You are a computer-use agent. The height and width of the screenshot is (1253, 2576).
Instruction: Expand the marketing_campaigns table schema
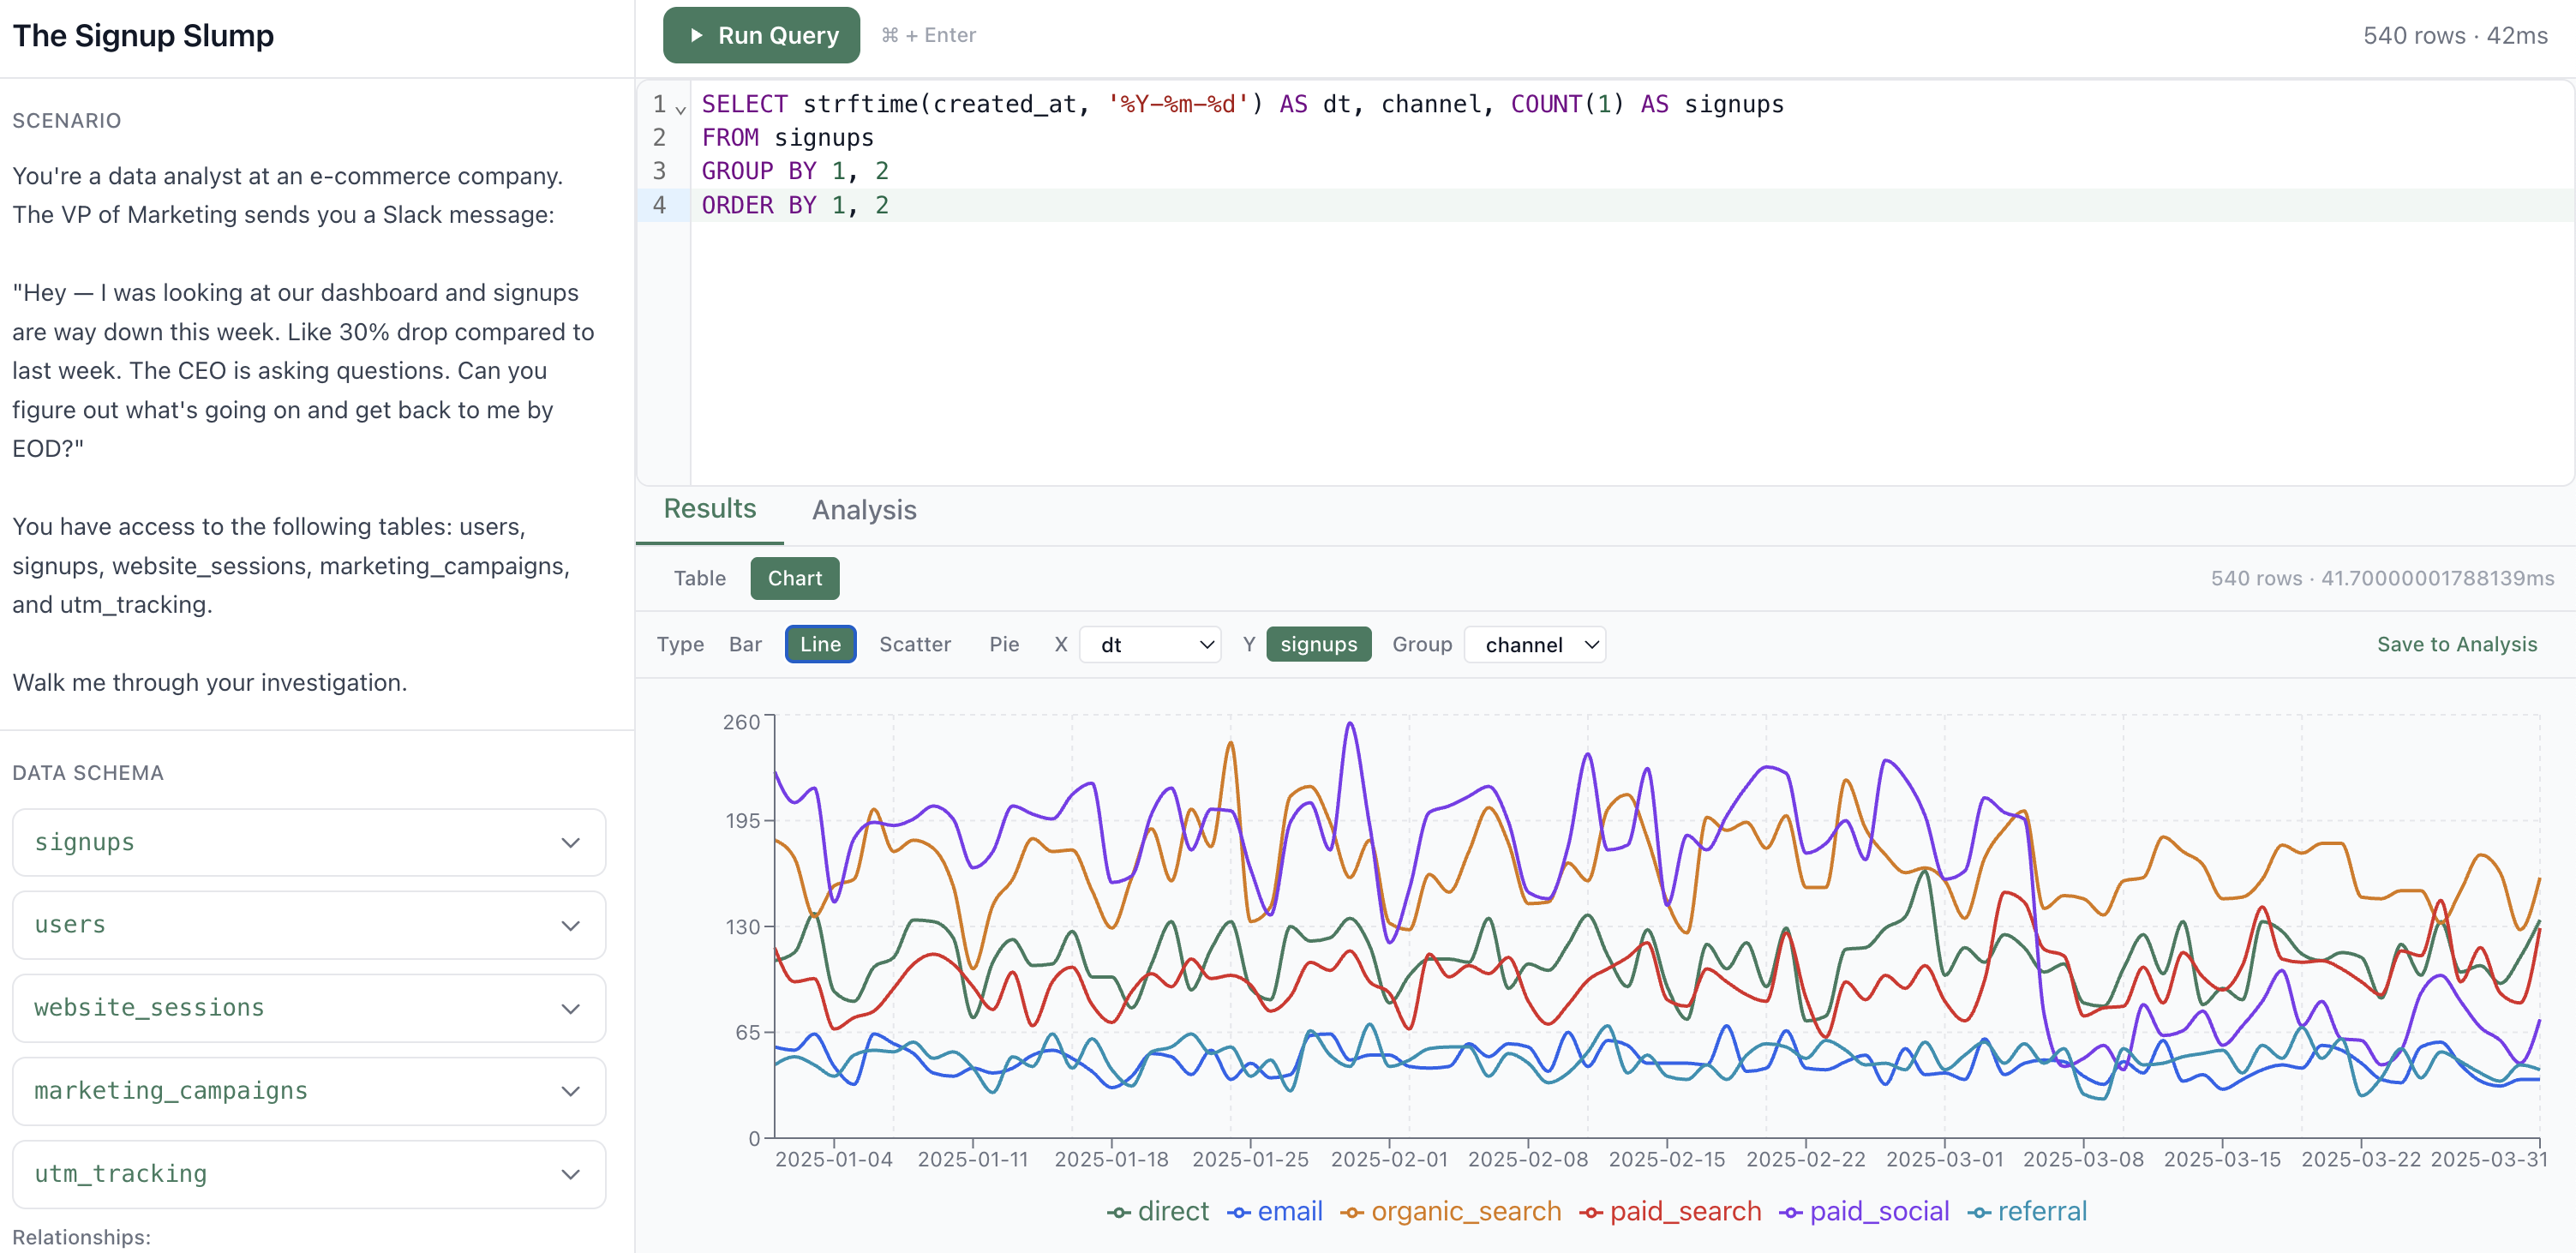pos(308,1091)
